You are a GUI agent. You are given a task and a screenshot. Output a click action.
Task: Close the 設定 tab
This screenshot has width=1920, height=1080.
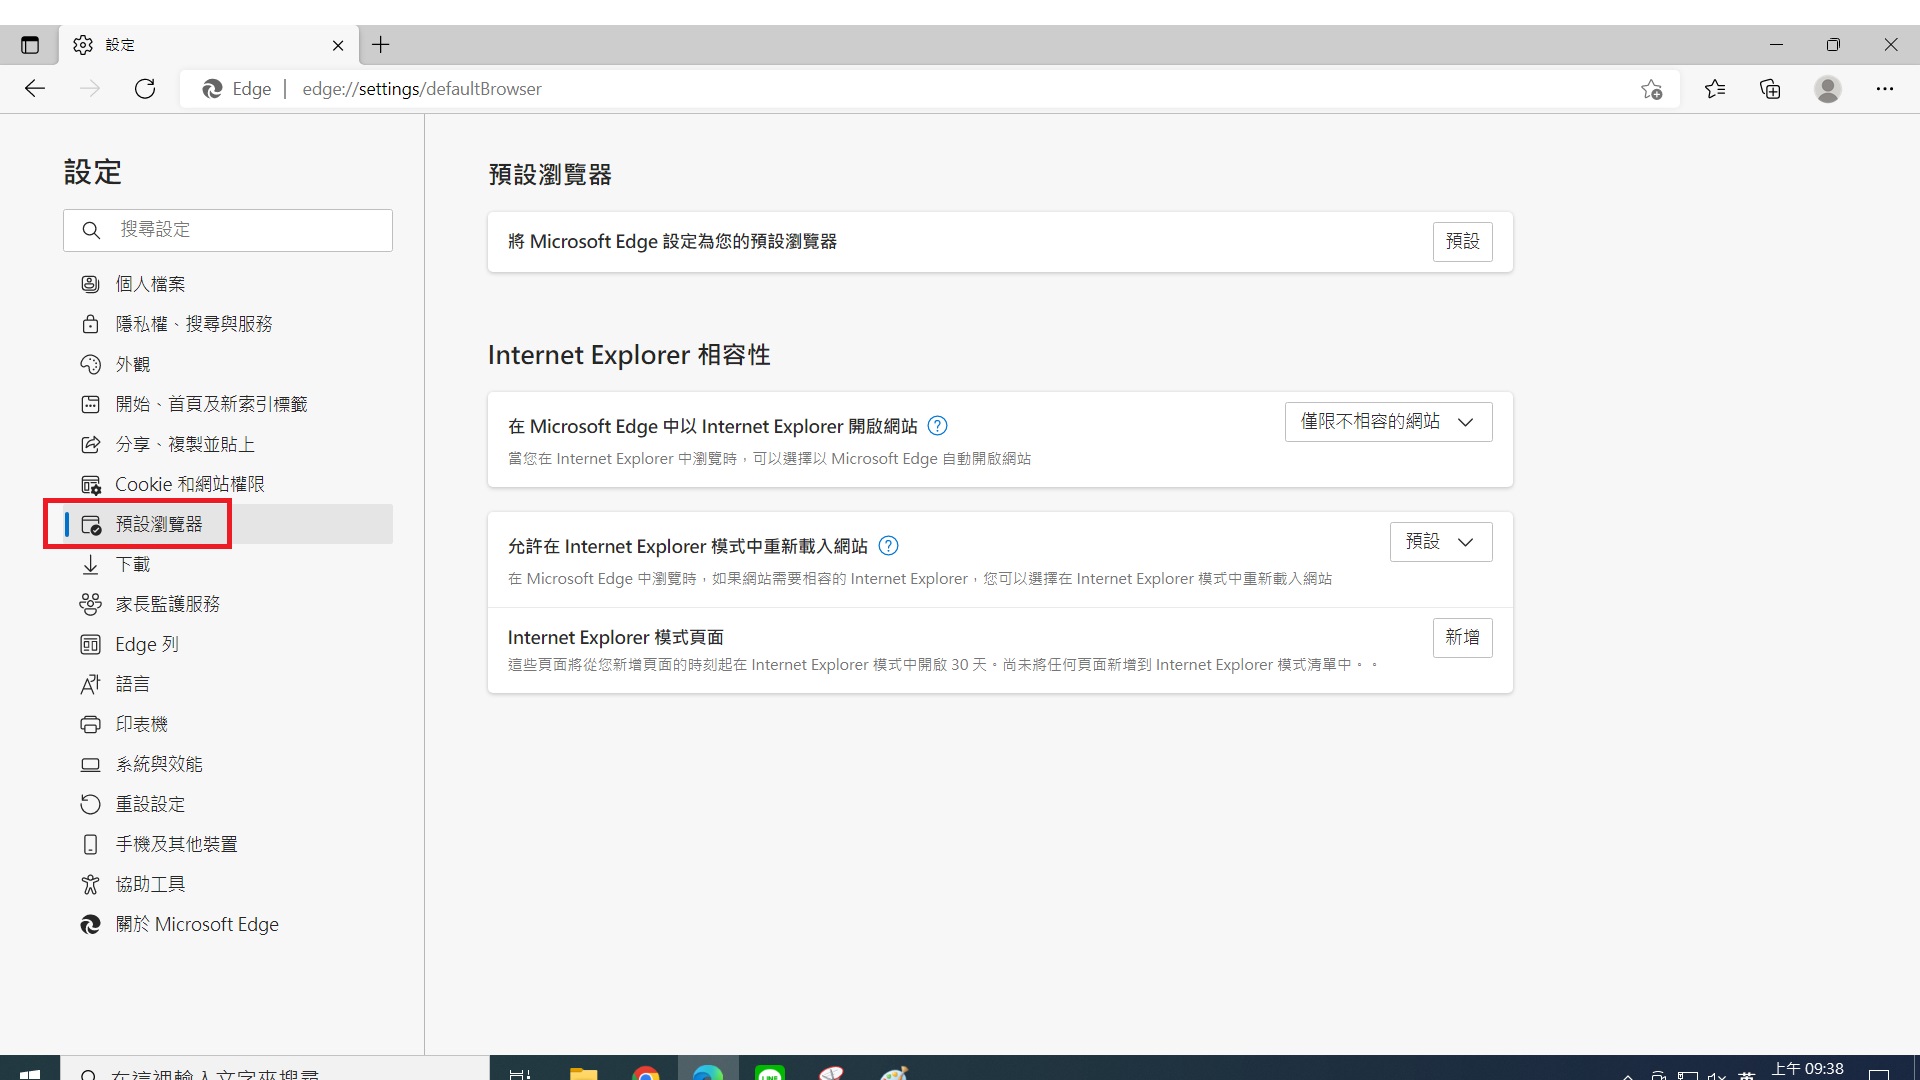click(338, 45)
